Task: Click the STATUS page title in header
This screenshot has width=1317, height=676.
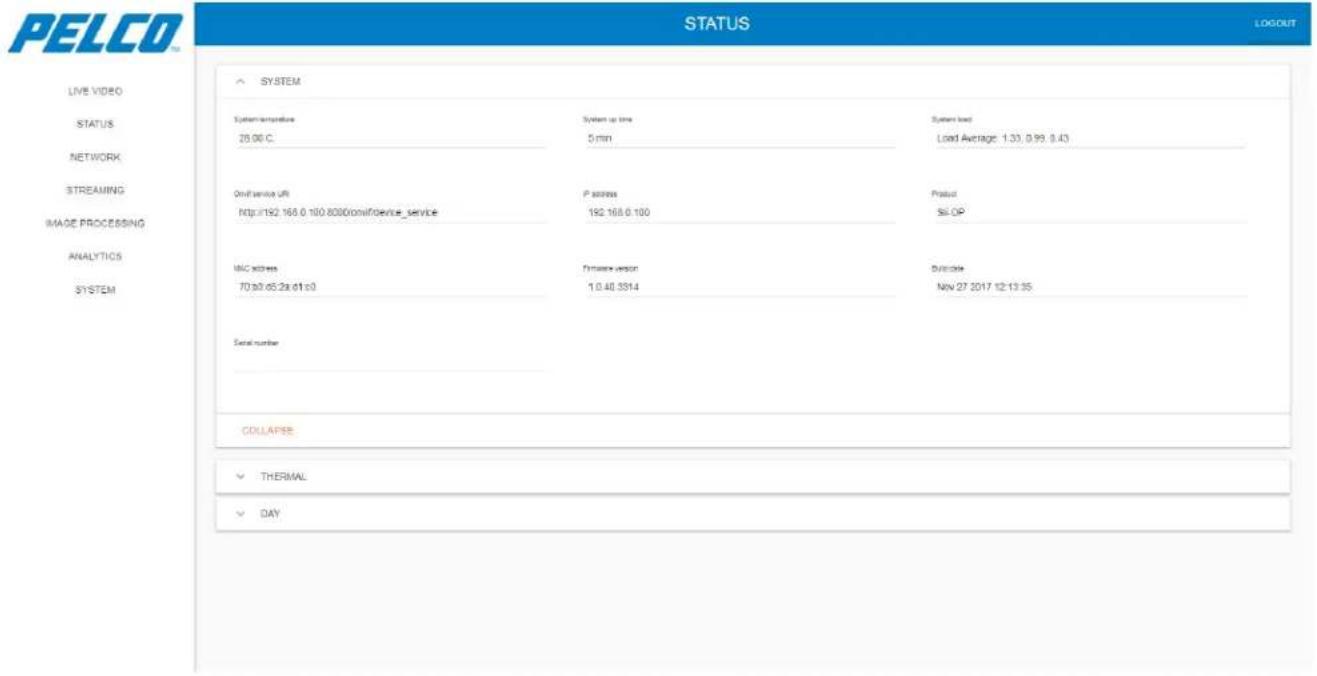Action: (717, 23)
